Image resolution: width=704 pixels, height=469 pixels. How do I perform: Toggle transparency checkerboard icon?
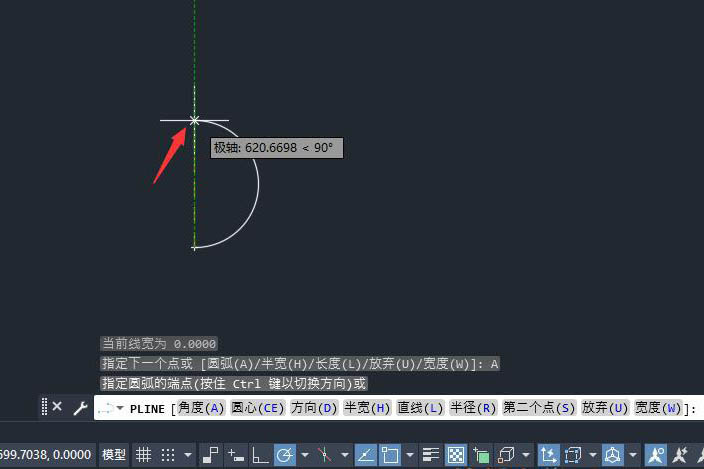(x=456, y=455)
